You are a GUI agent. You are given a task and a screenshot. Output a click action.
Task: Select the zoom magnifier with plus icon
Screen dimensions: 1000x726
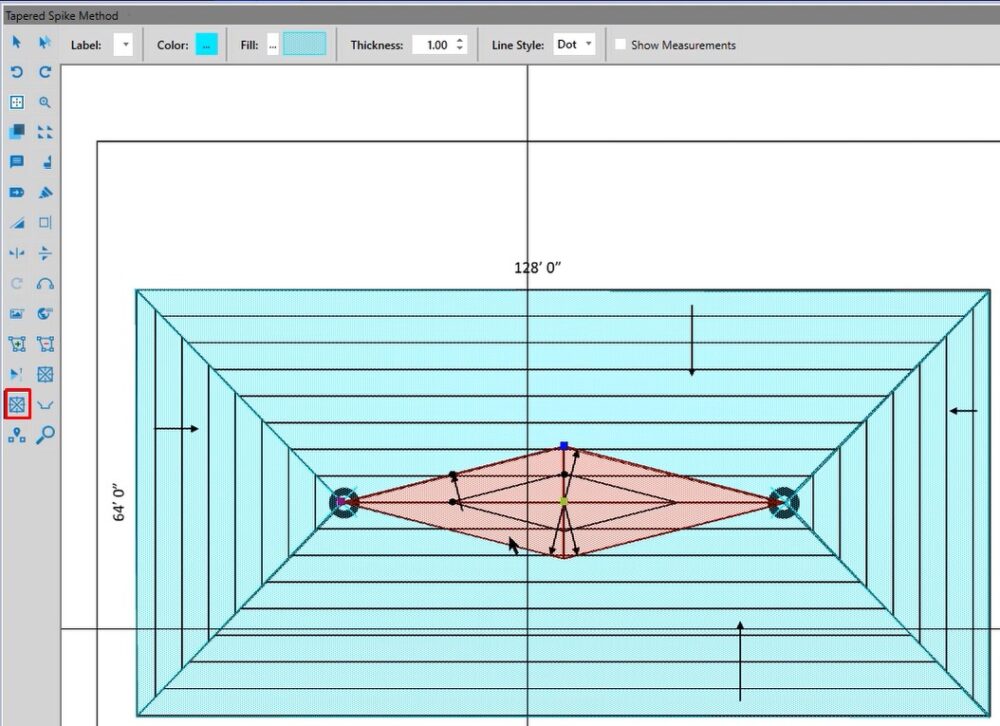tap(45, 102)
